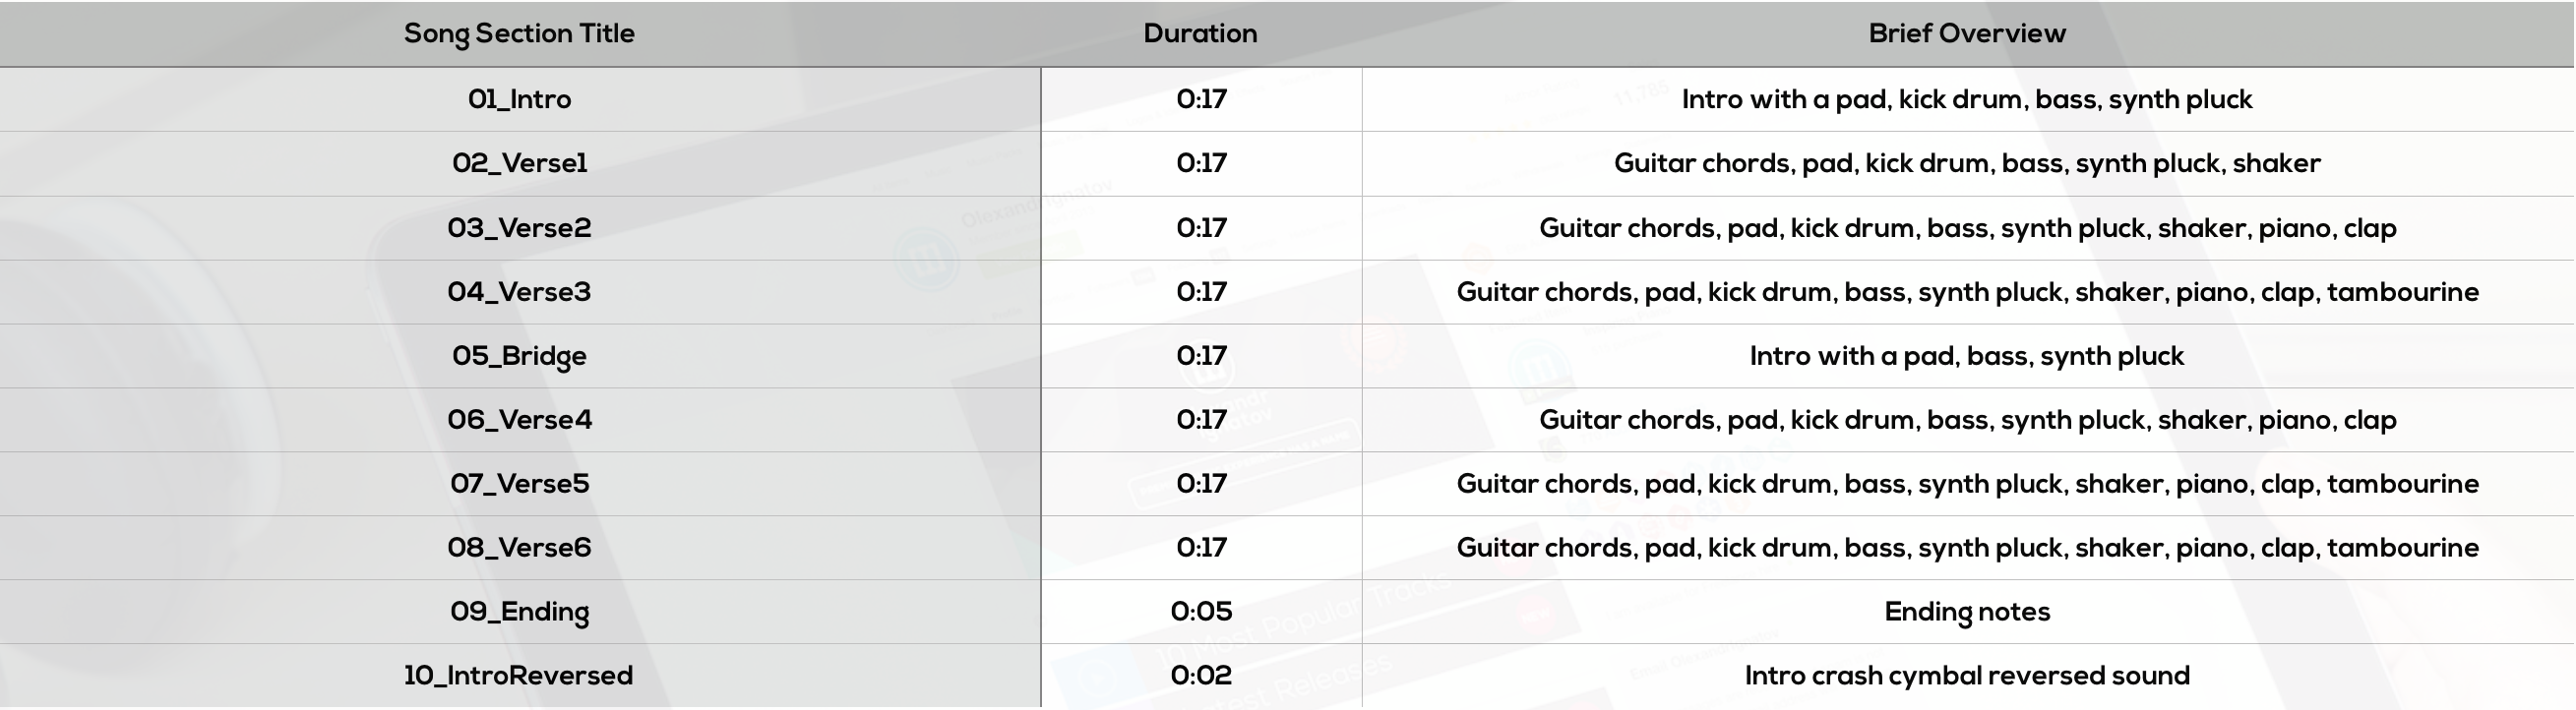Screen dimensions: 2576x710
Task: Click the 07_Verse5 section cell
Action: click(x=519, y=484)
